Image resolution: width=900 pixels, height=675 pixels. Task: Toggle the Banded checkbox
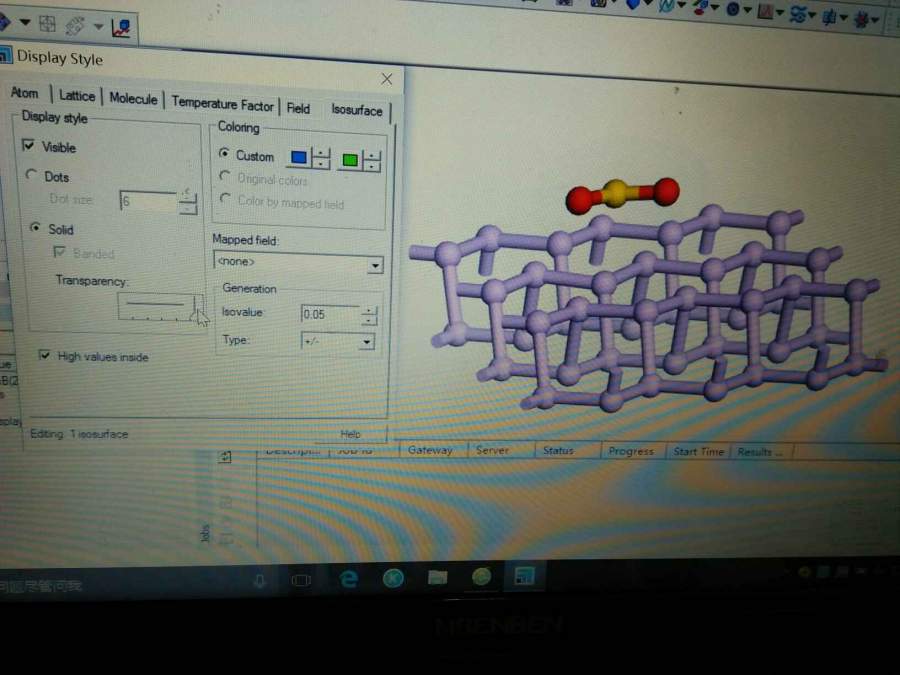pyautogui.click(x=59, y=252)
